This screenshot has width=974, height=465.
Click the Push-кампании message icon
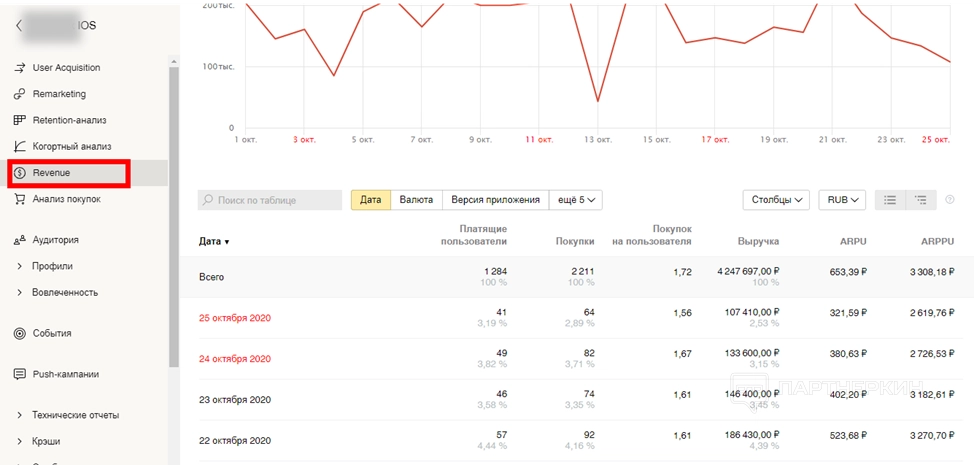point(20,374)
